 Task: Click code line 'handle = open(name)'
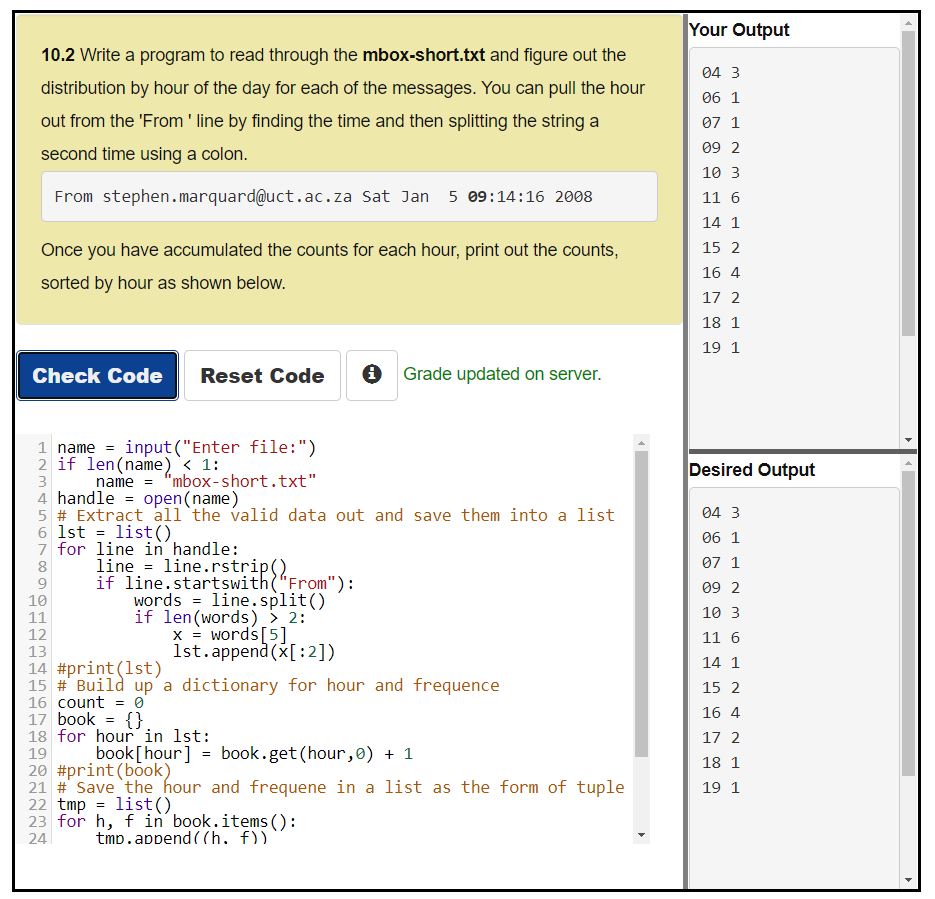[x=148, y=498]
